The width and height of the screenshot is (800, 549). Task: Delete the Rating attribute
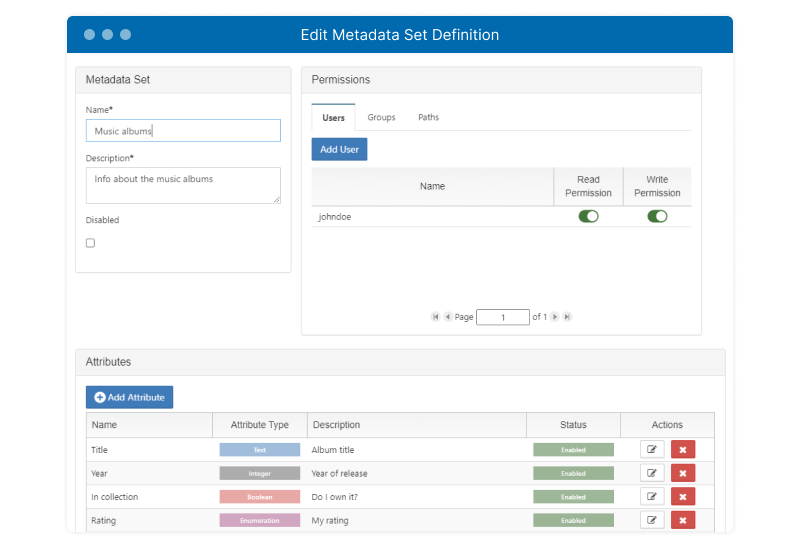tap(683, 520)
